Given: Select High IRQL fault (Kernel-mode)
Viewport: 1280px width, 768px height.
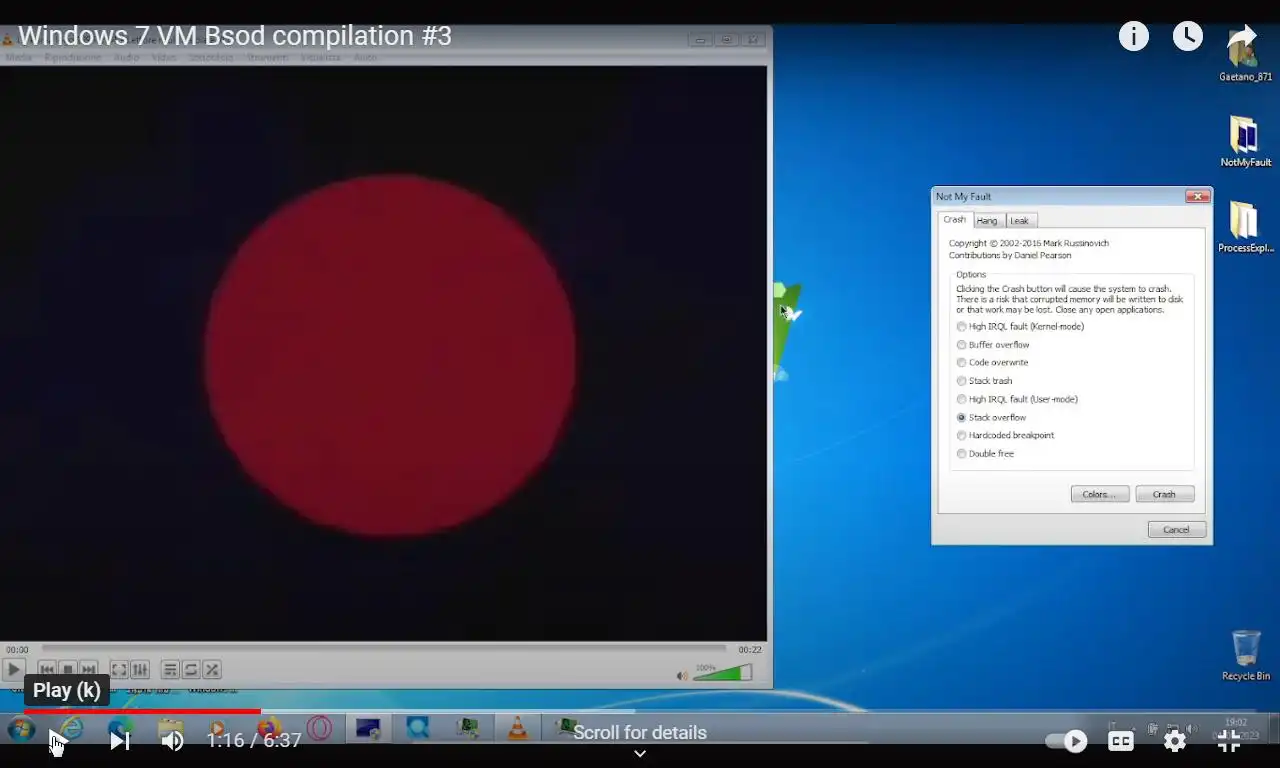Looking at the screenshot, I should (1020, 327).
